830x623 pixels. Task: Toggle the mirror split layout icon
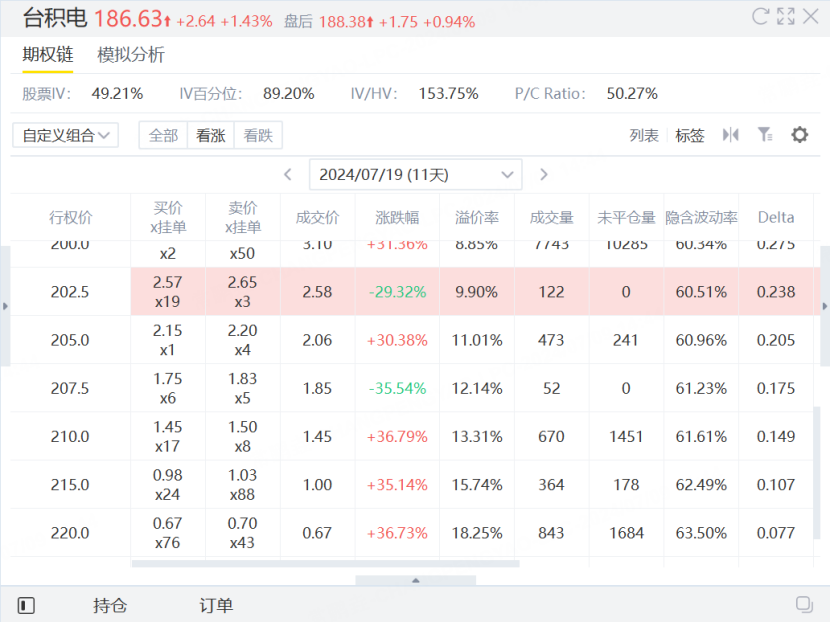pyautogui.click(x=730, y=135)
